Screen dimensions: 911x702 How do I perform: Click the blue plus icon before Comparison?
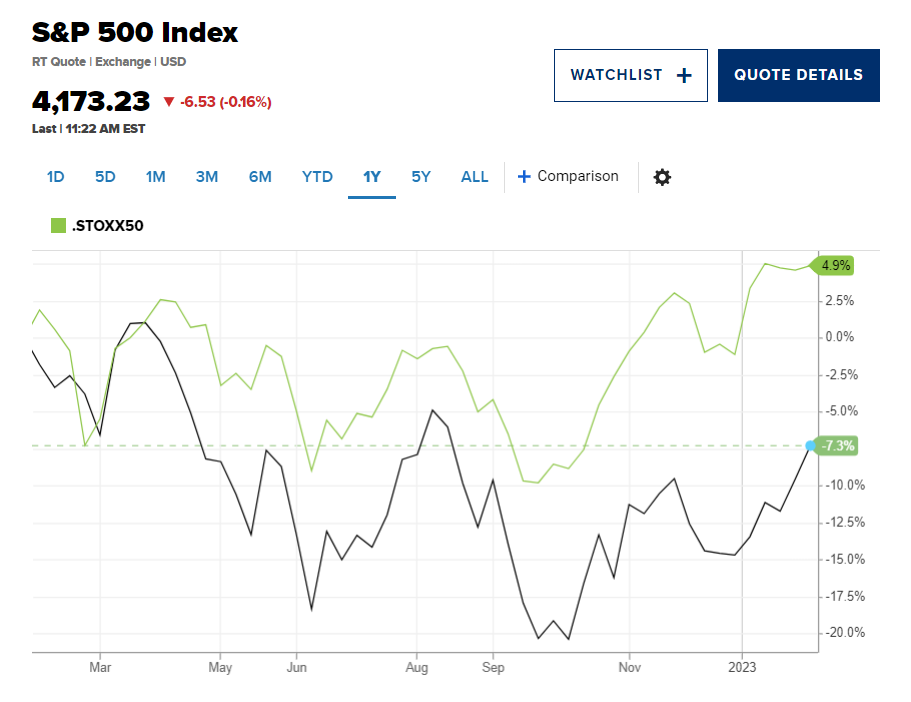pos(523,177)
